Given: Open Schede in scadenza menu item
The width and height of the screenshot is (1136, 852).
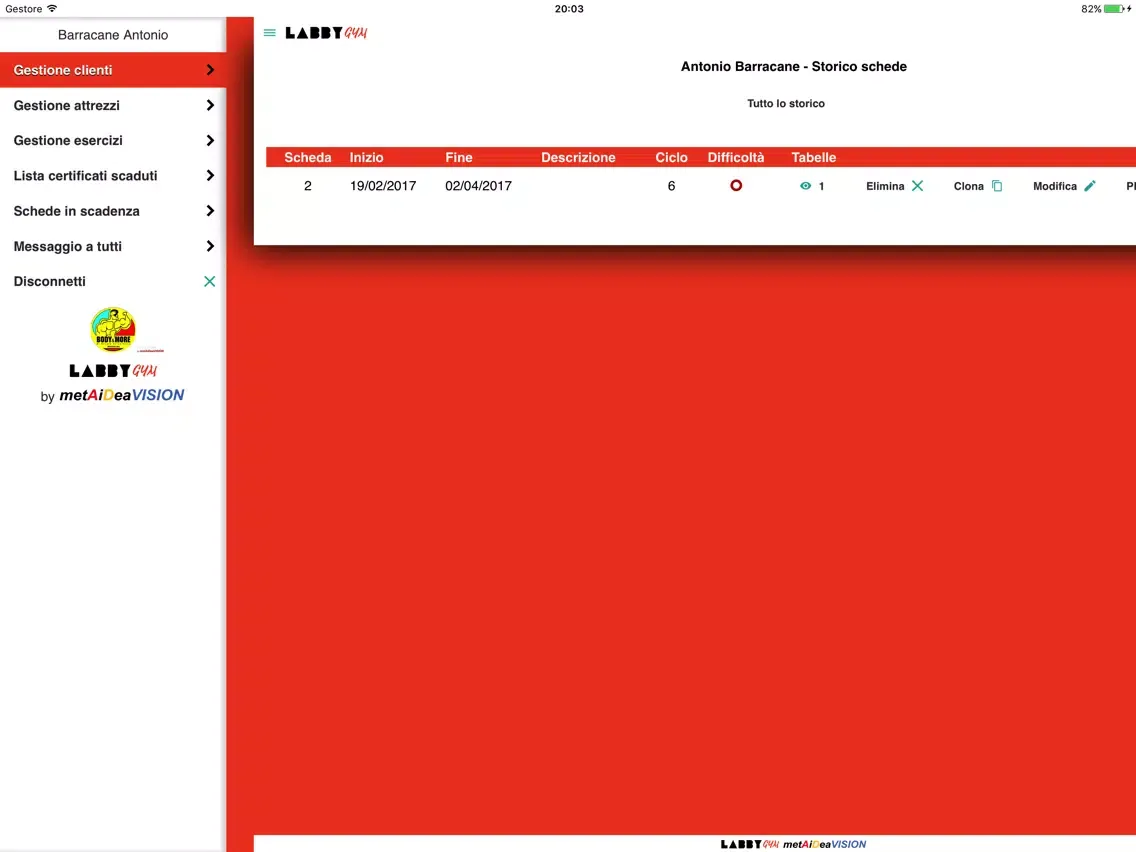Looking at the screenshot, I should click(113, 211).
